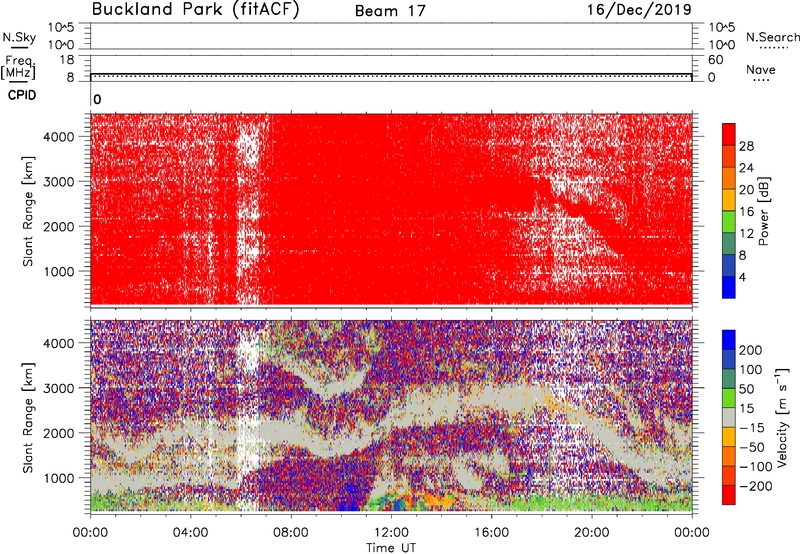
Task: Click the 'Velocity [m s-1]' color bar label
Action: [x=782, y=417]
